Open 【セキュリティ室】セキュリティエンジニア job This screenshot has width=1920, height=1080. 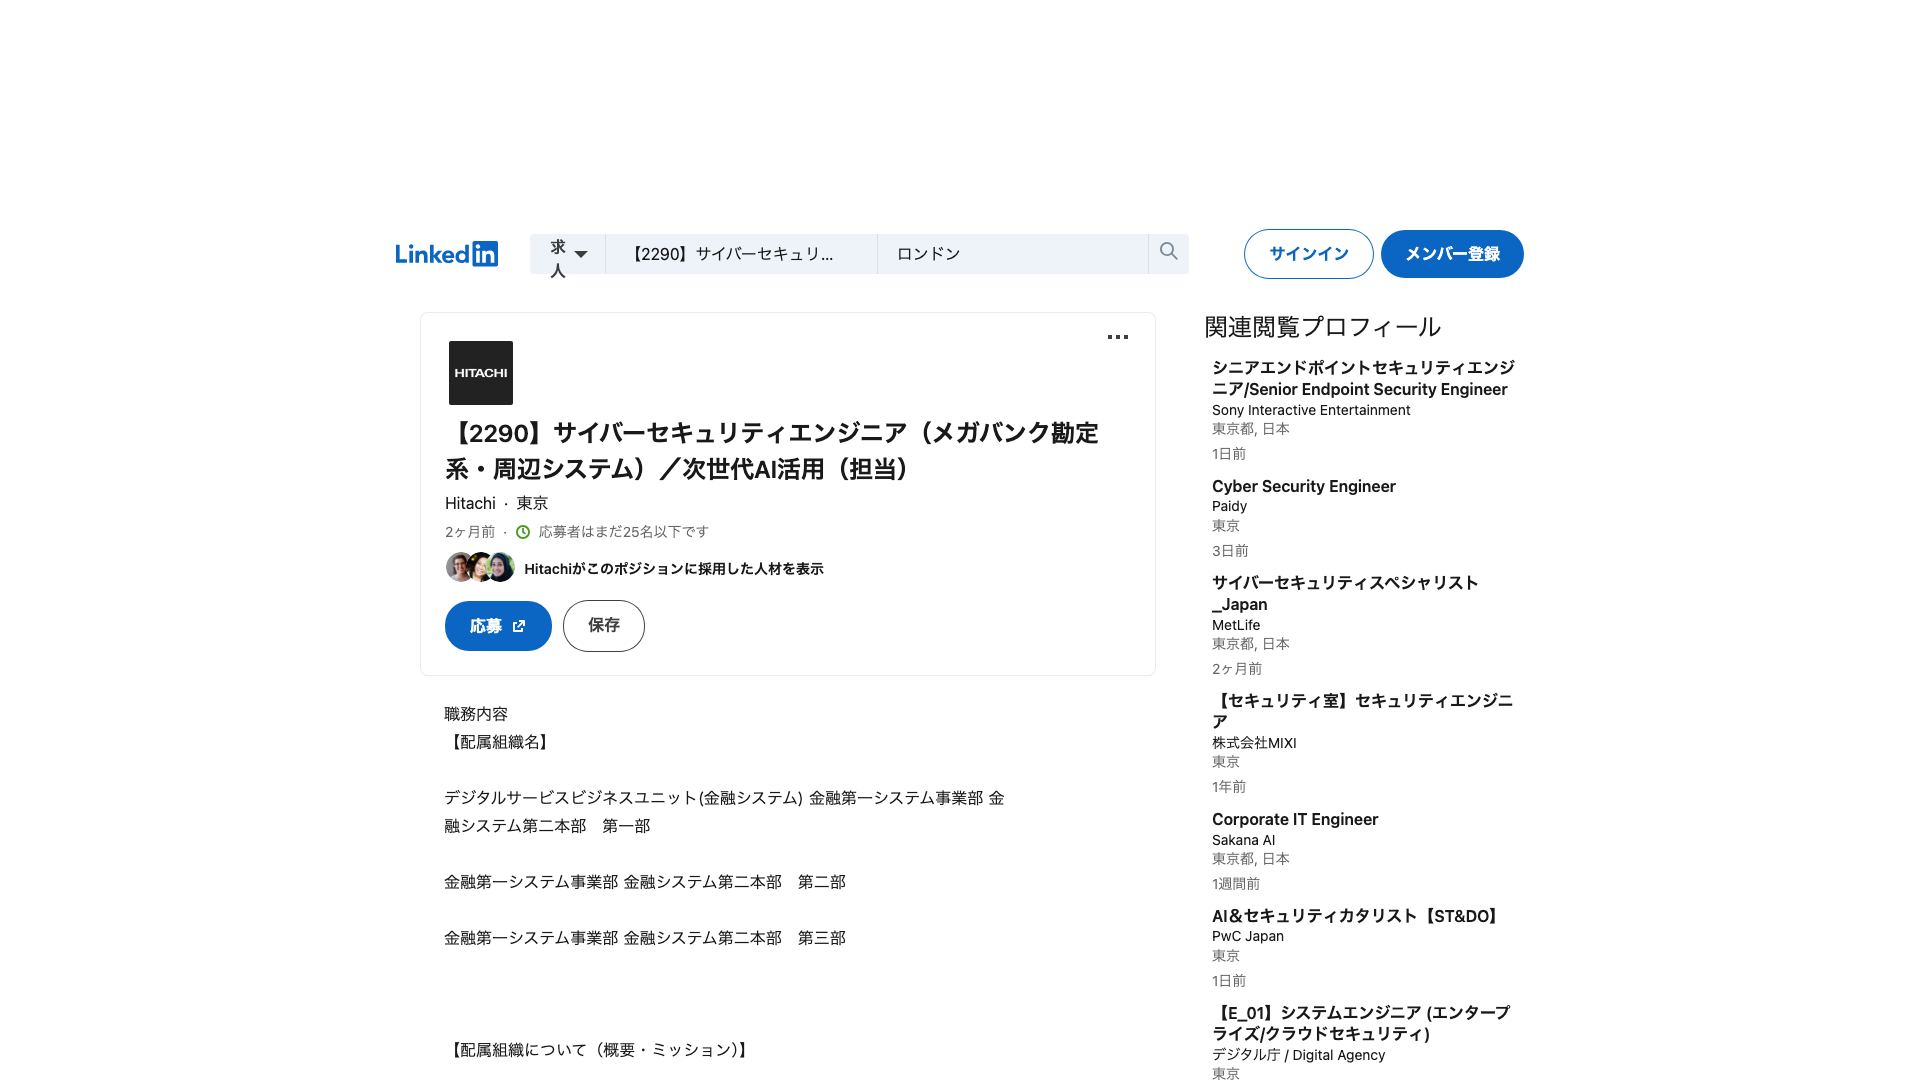(1362, 711)
